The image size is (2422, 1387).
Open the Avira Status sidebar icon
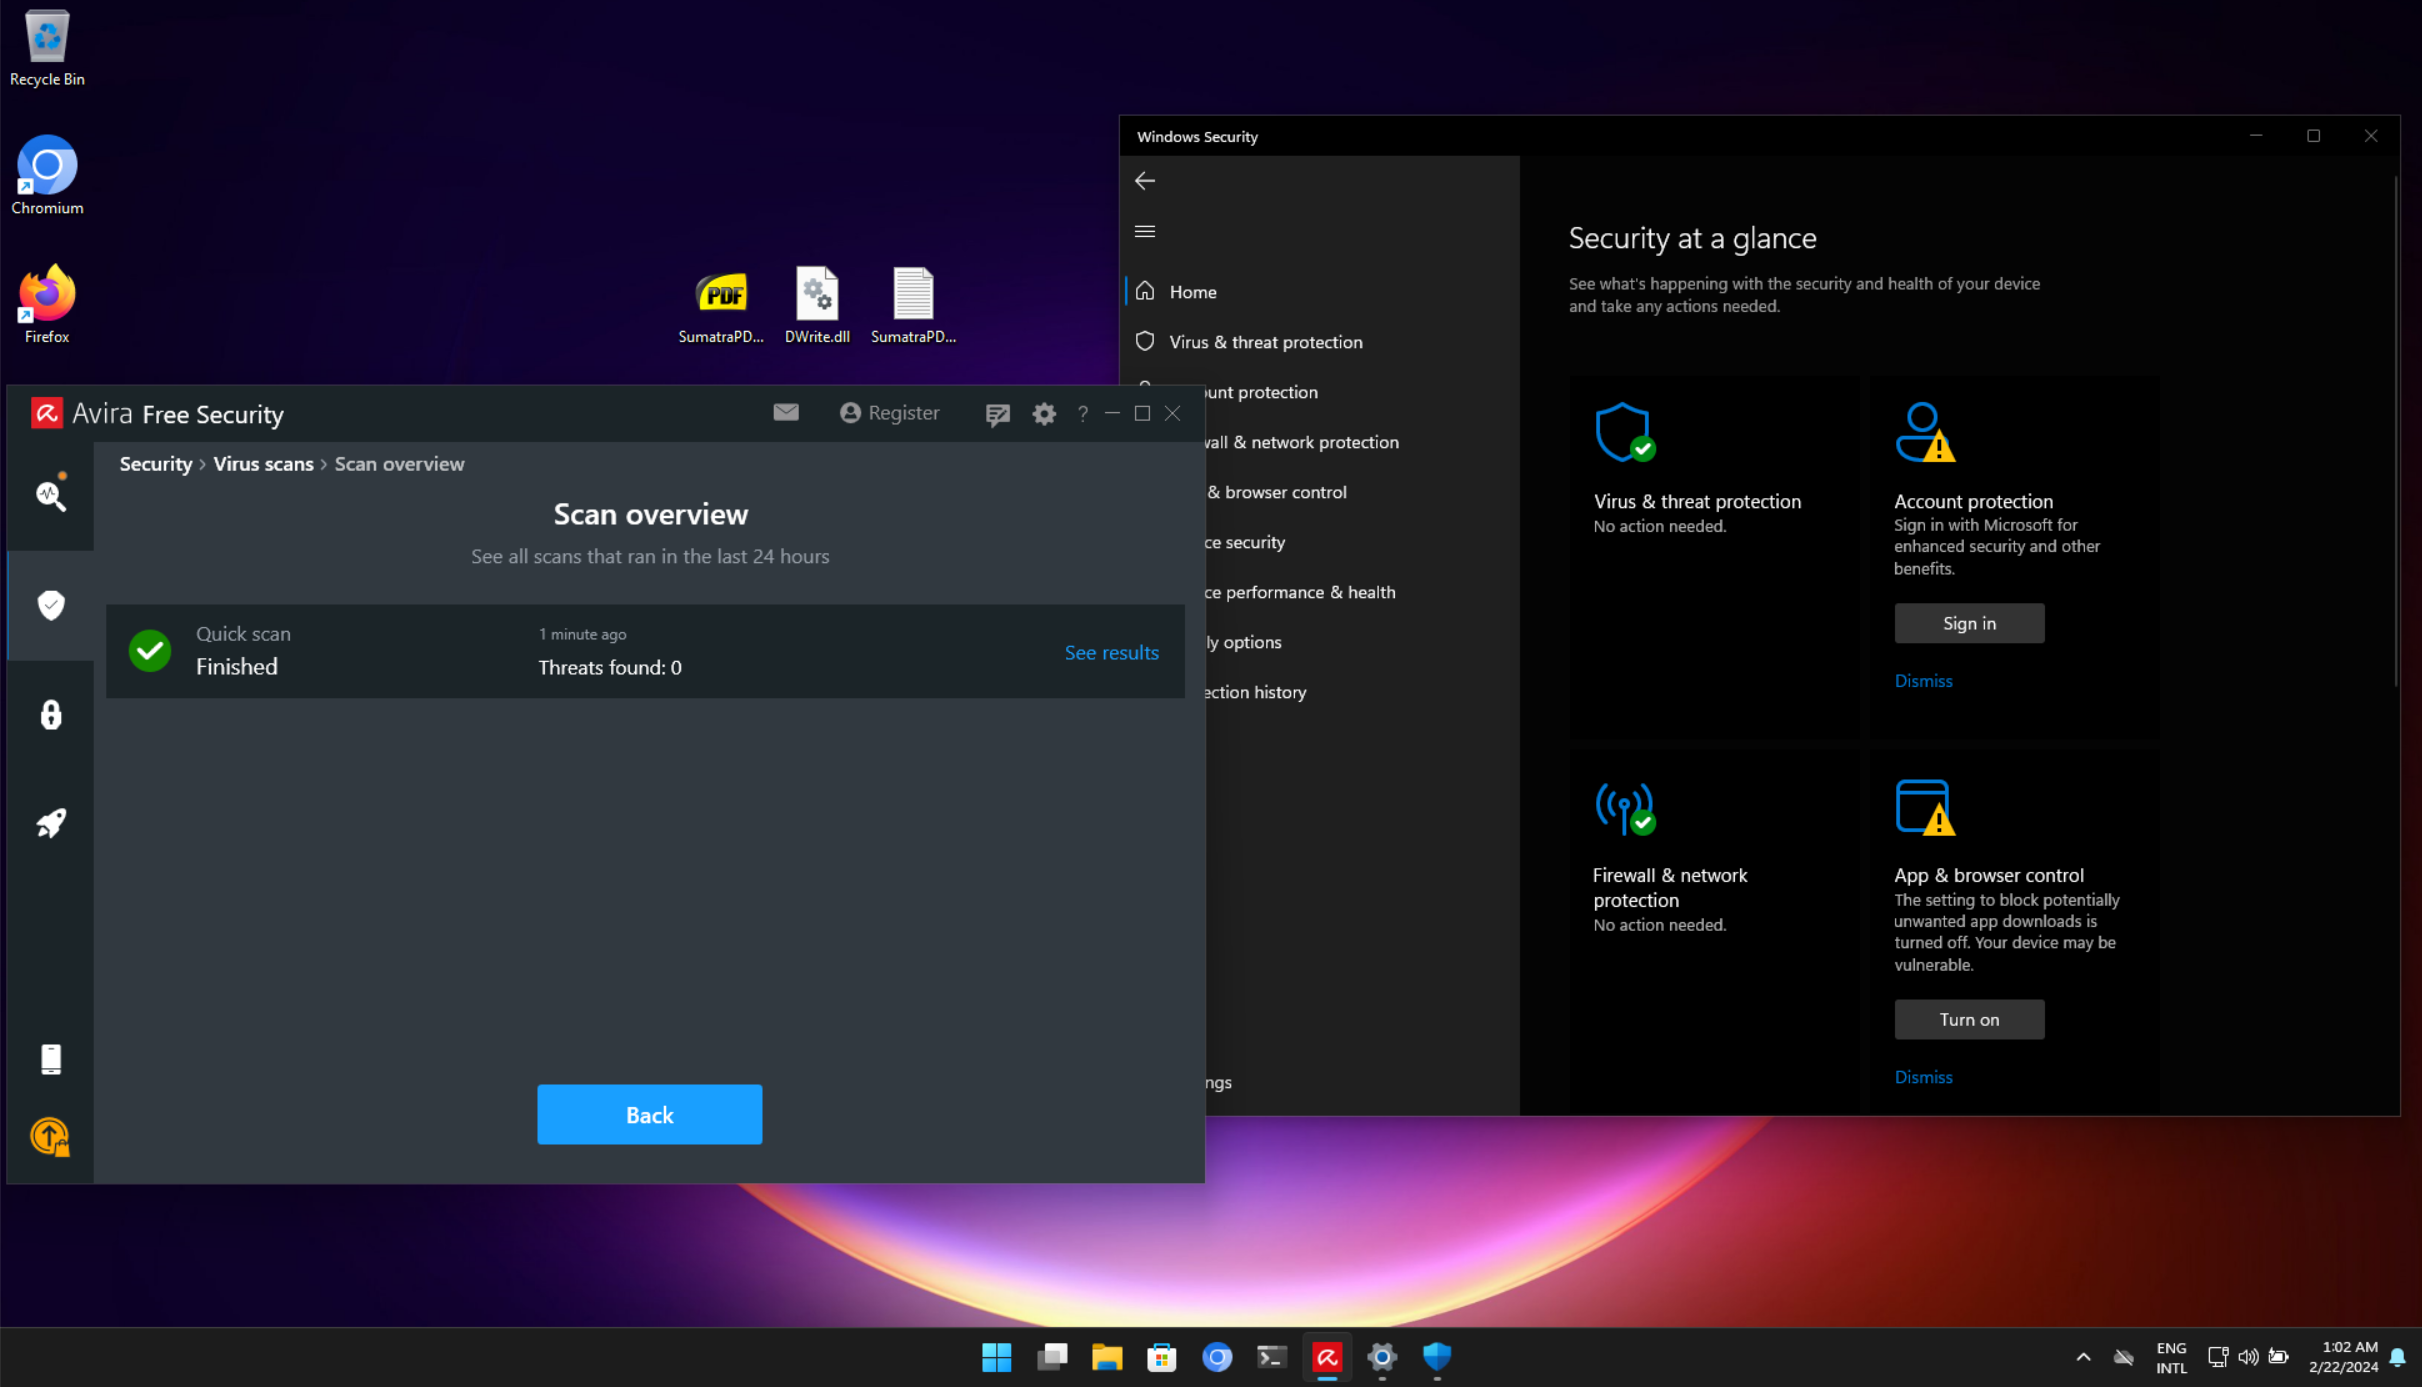tap(51, 495)
